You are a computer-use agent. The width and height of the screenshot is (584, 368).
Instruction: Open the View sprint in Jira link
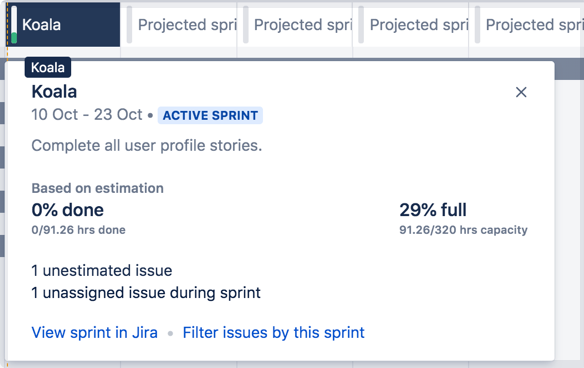pos(95,332)
